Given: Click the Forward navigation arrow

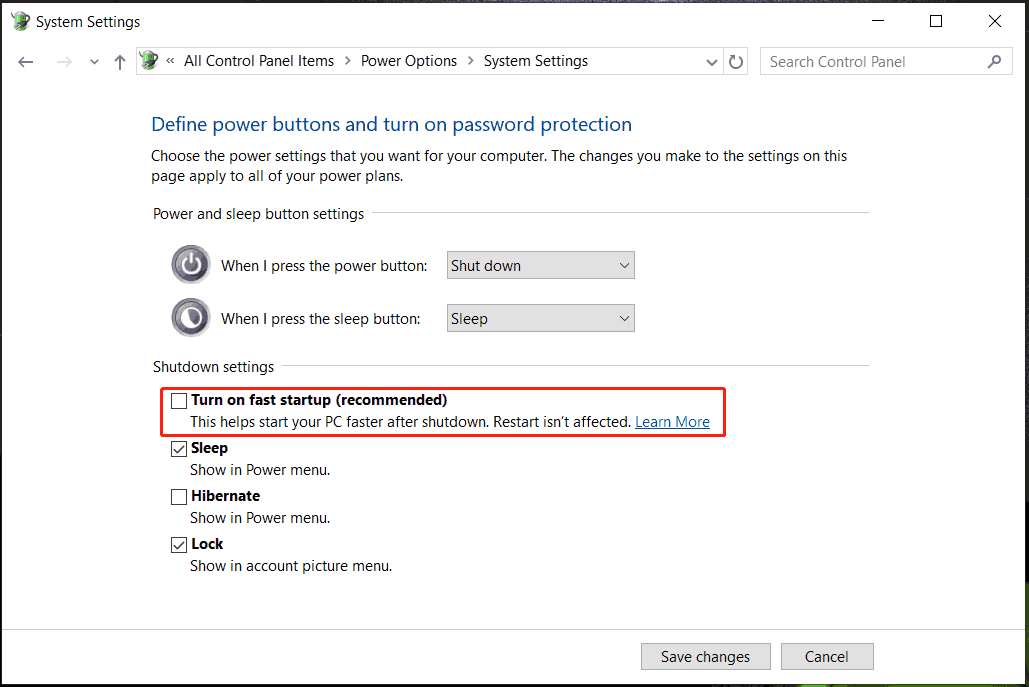Looking at the screenshot, I should click(64, 62).
